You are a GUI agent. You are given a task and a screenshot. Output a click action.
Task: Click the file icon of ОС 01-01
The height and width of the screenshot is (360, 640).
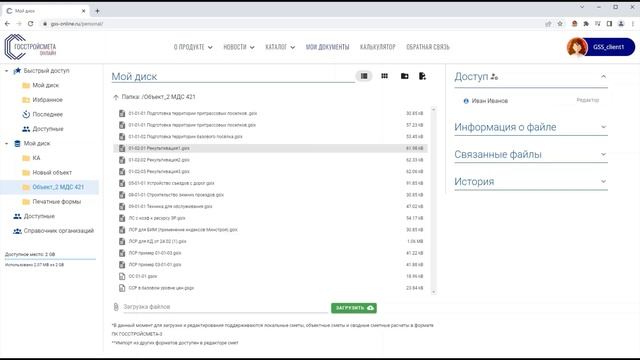(x=122, y=276)
